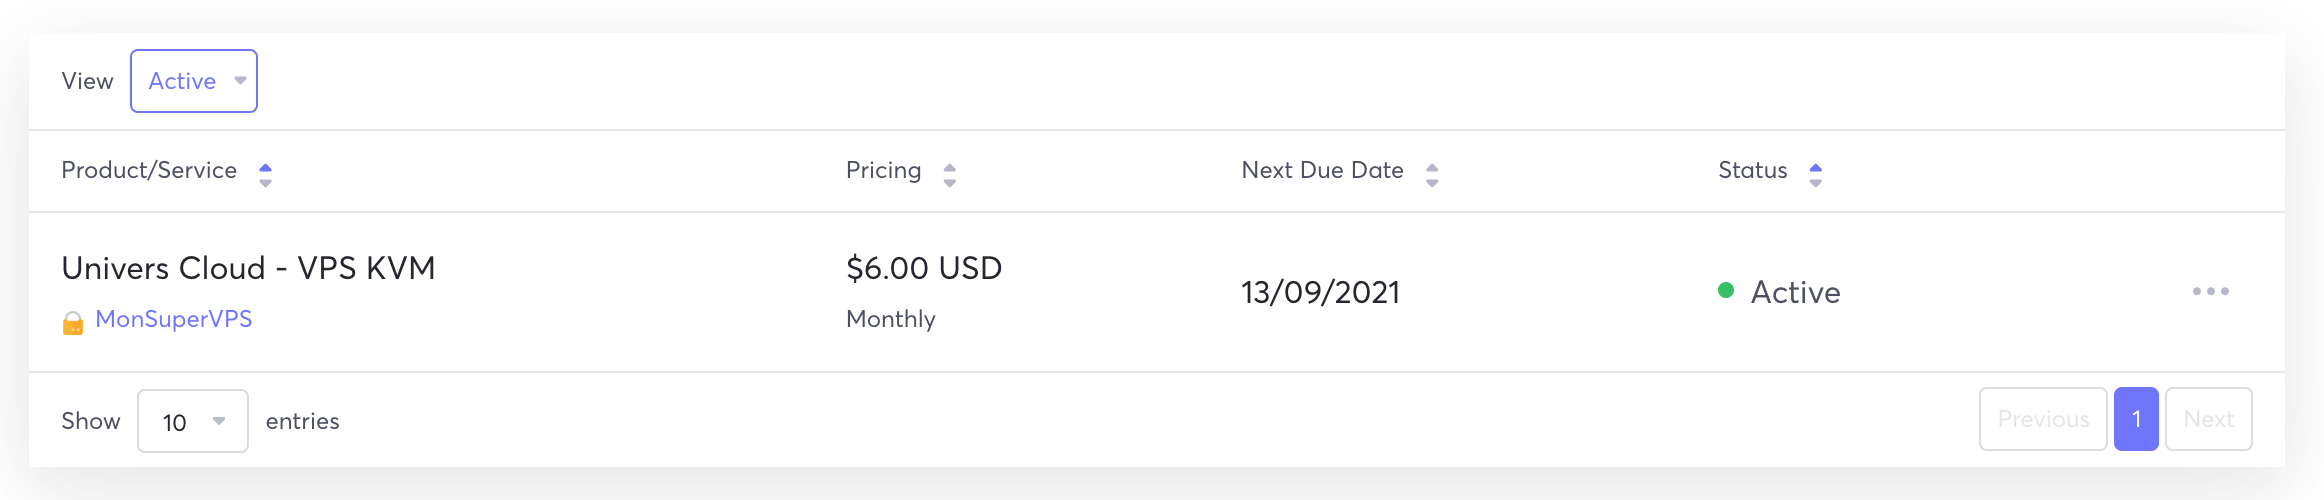This screenshot has height=500, width=2324.
Task: Click the 13/09/2021 due date cell
Action: tap(1320, 292)
